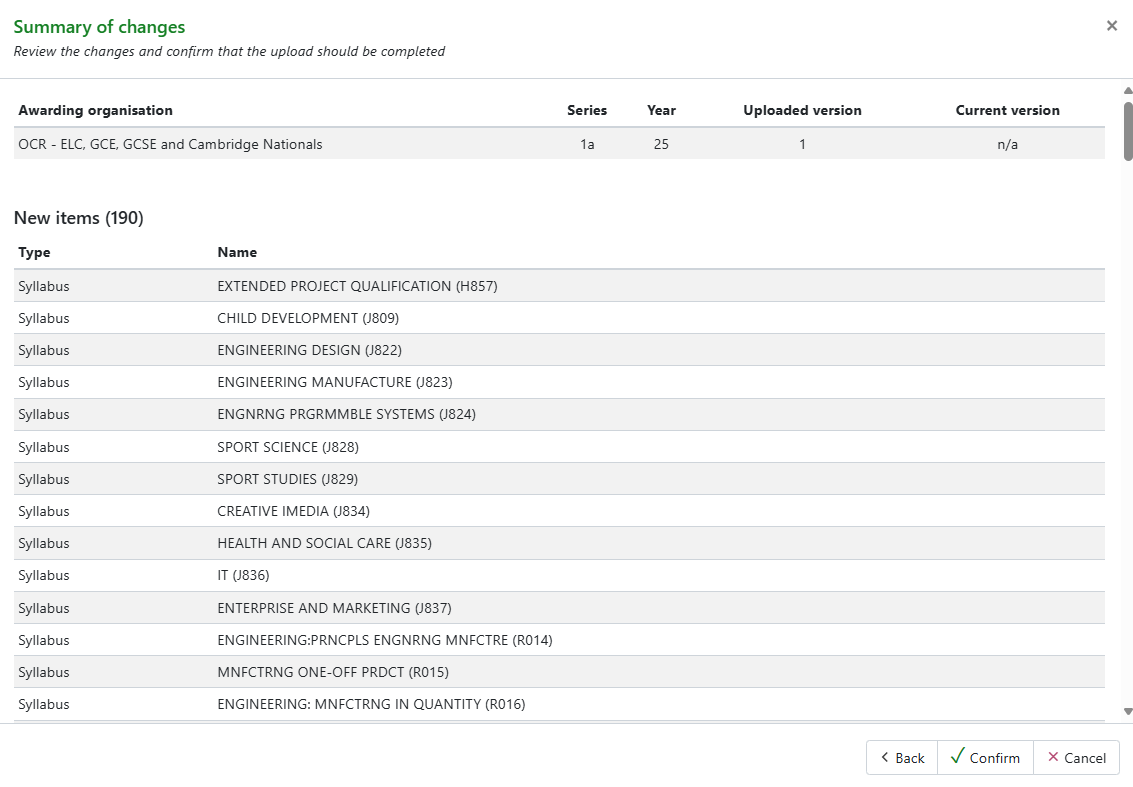Select ENGINEERING: MNFCTRNG IN QUANTITY (R016) row
Image resolution: width=1133 pixels, height=787 pixels.
coord(559,704)
